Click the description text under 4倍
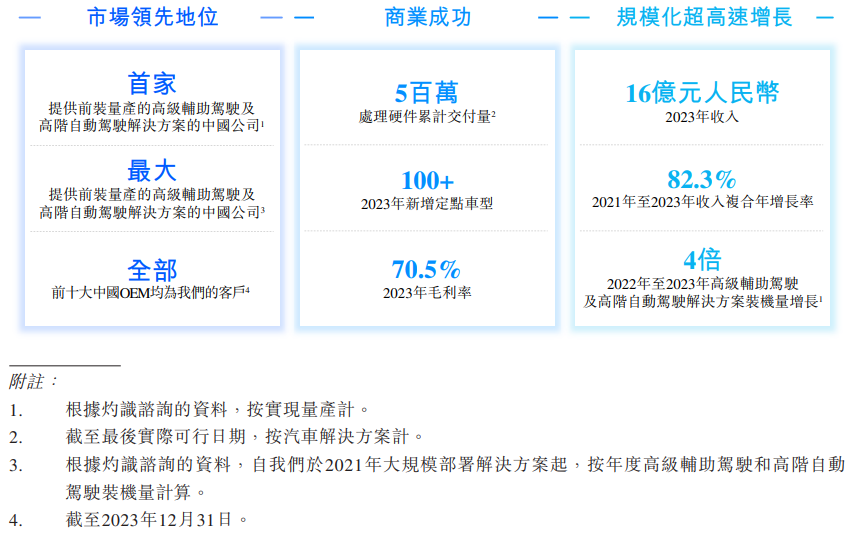This screenshot has width=854, height=535. (x=703, y=293)
